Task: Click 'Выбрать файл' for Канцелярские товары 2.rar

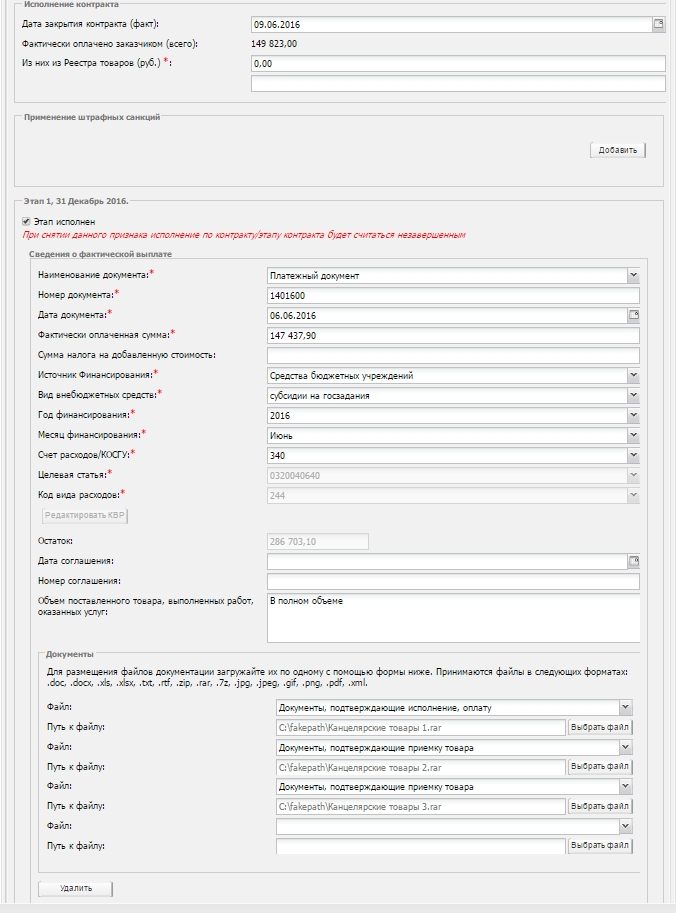Action: [600, 767]
